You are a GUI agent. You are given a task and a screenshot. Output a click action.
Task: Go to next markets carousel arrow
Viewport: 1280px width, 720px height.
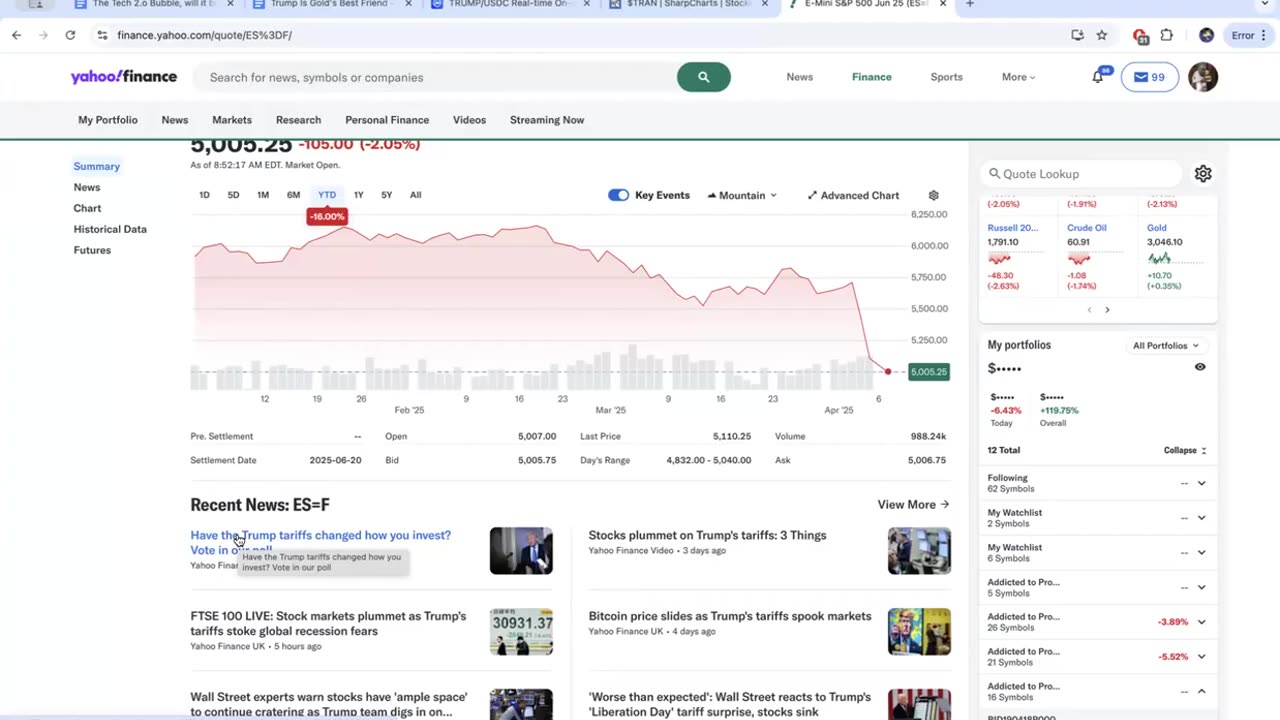coord(1107,310)
